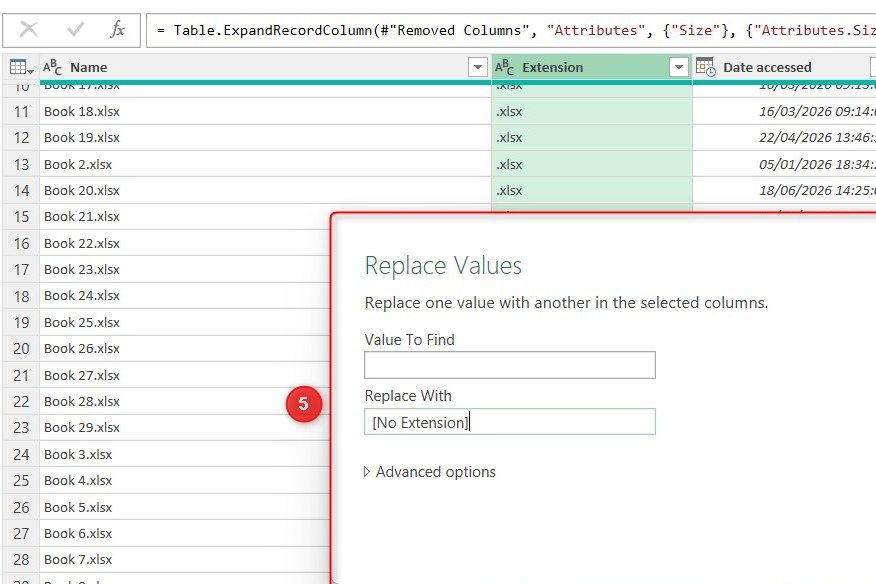Select cell Book 21.xlsx
Screen dimensions: 876x584
(x=185, y=216)
